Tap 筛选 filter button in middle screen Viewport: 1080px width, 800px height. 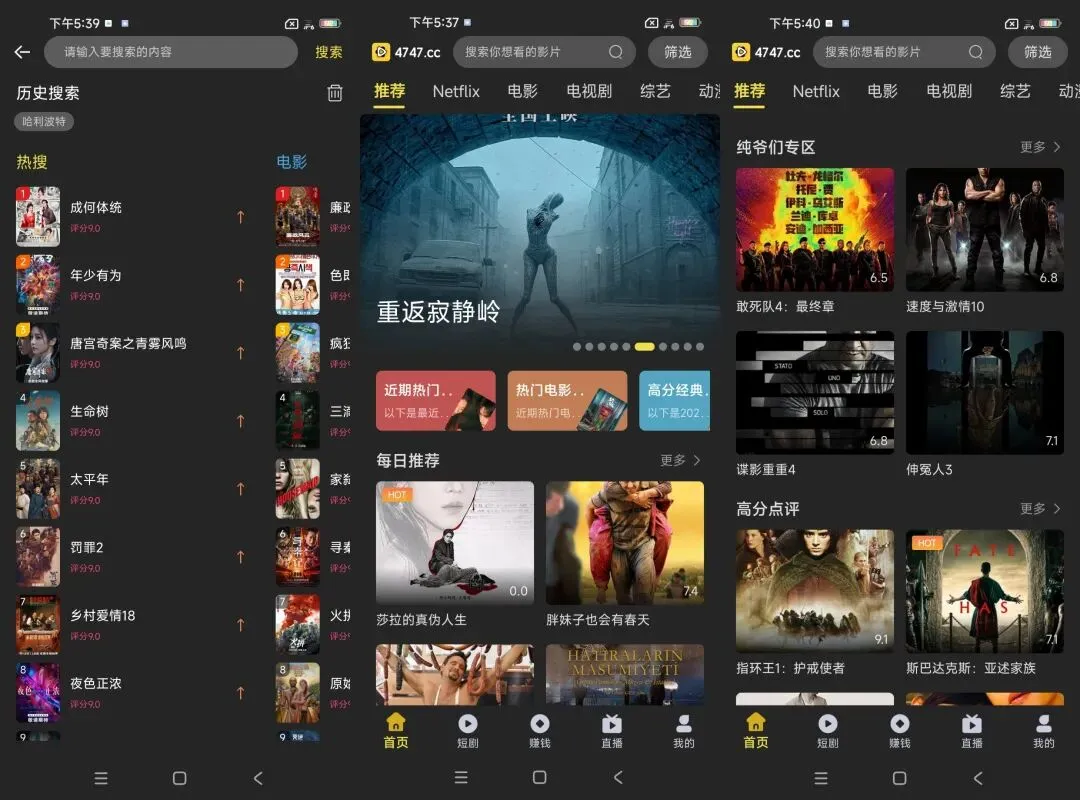tap(678, 52)
